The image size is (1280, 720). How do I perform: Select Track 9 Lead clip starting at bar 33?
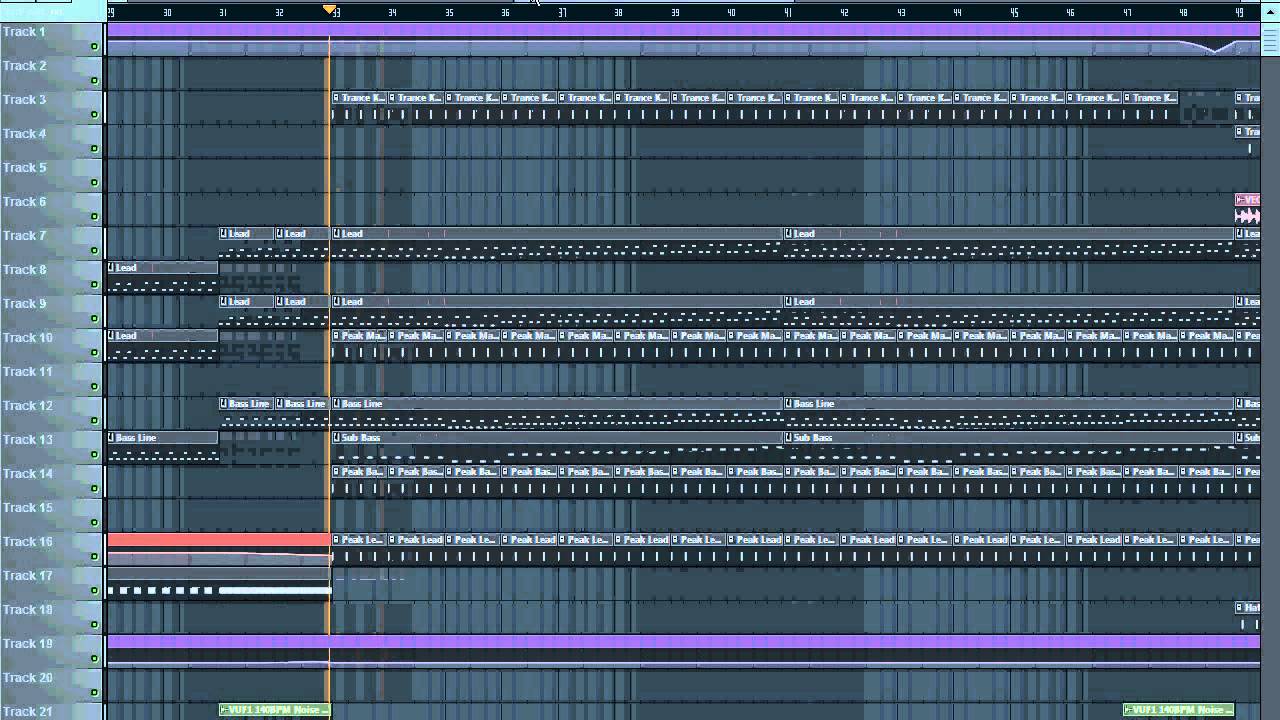[x=557, y=311]
